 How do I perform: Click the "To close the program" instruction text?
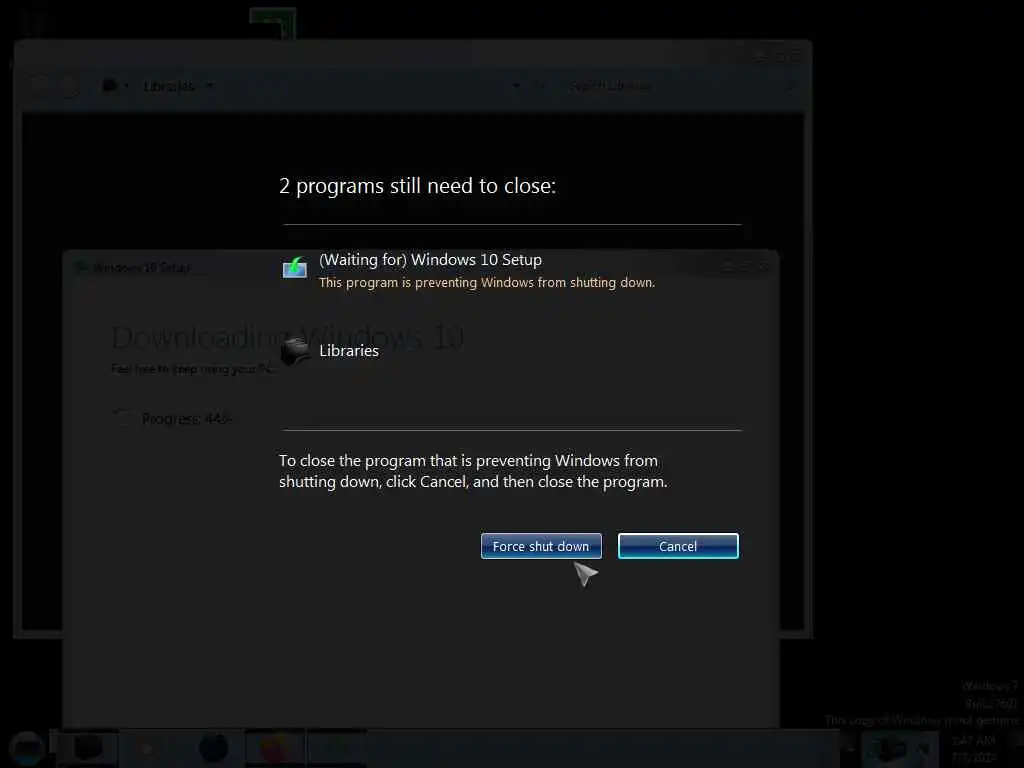click(x=473, y=471)
